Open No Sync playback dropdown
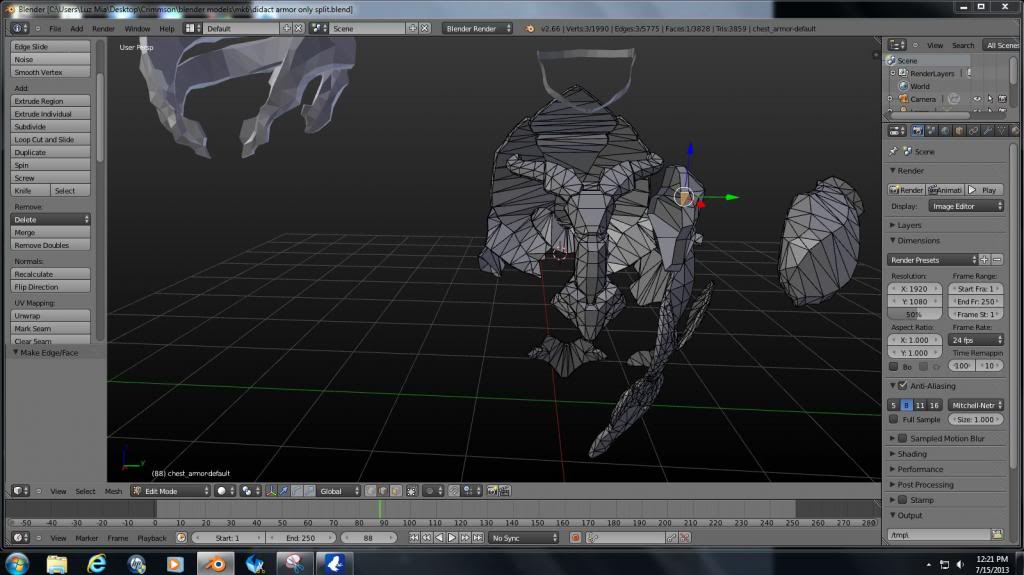This screenshot has height=575, width=1024. [524, 538]
